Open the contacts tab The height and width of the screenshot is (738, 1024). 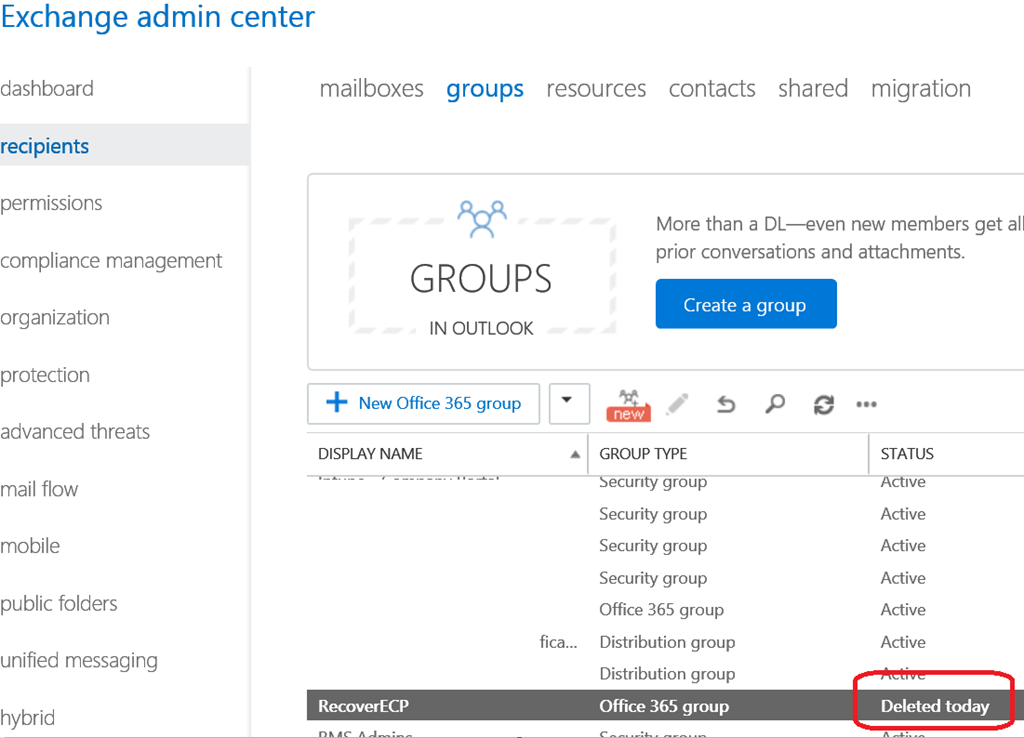tap(712, 89)
